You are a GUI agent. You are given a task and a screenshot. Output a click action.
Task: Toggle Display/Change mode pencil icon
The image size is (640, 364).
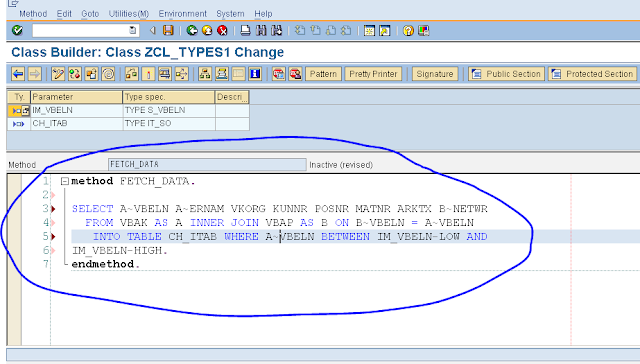58,74
